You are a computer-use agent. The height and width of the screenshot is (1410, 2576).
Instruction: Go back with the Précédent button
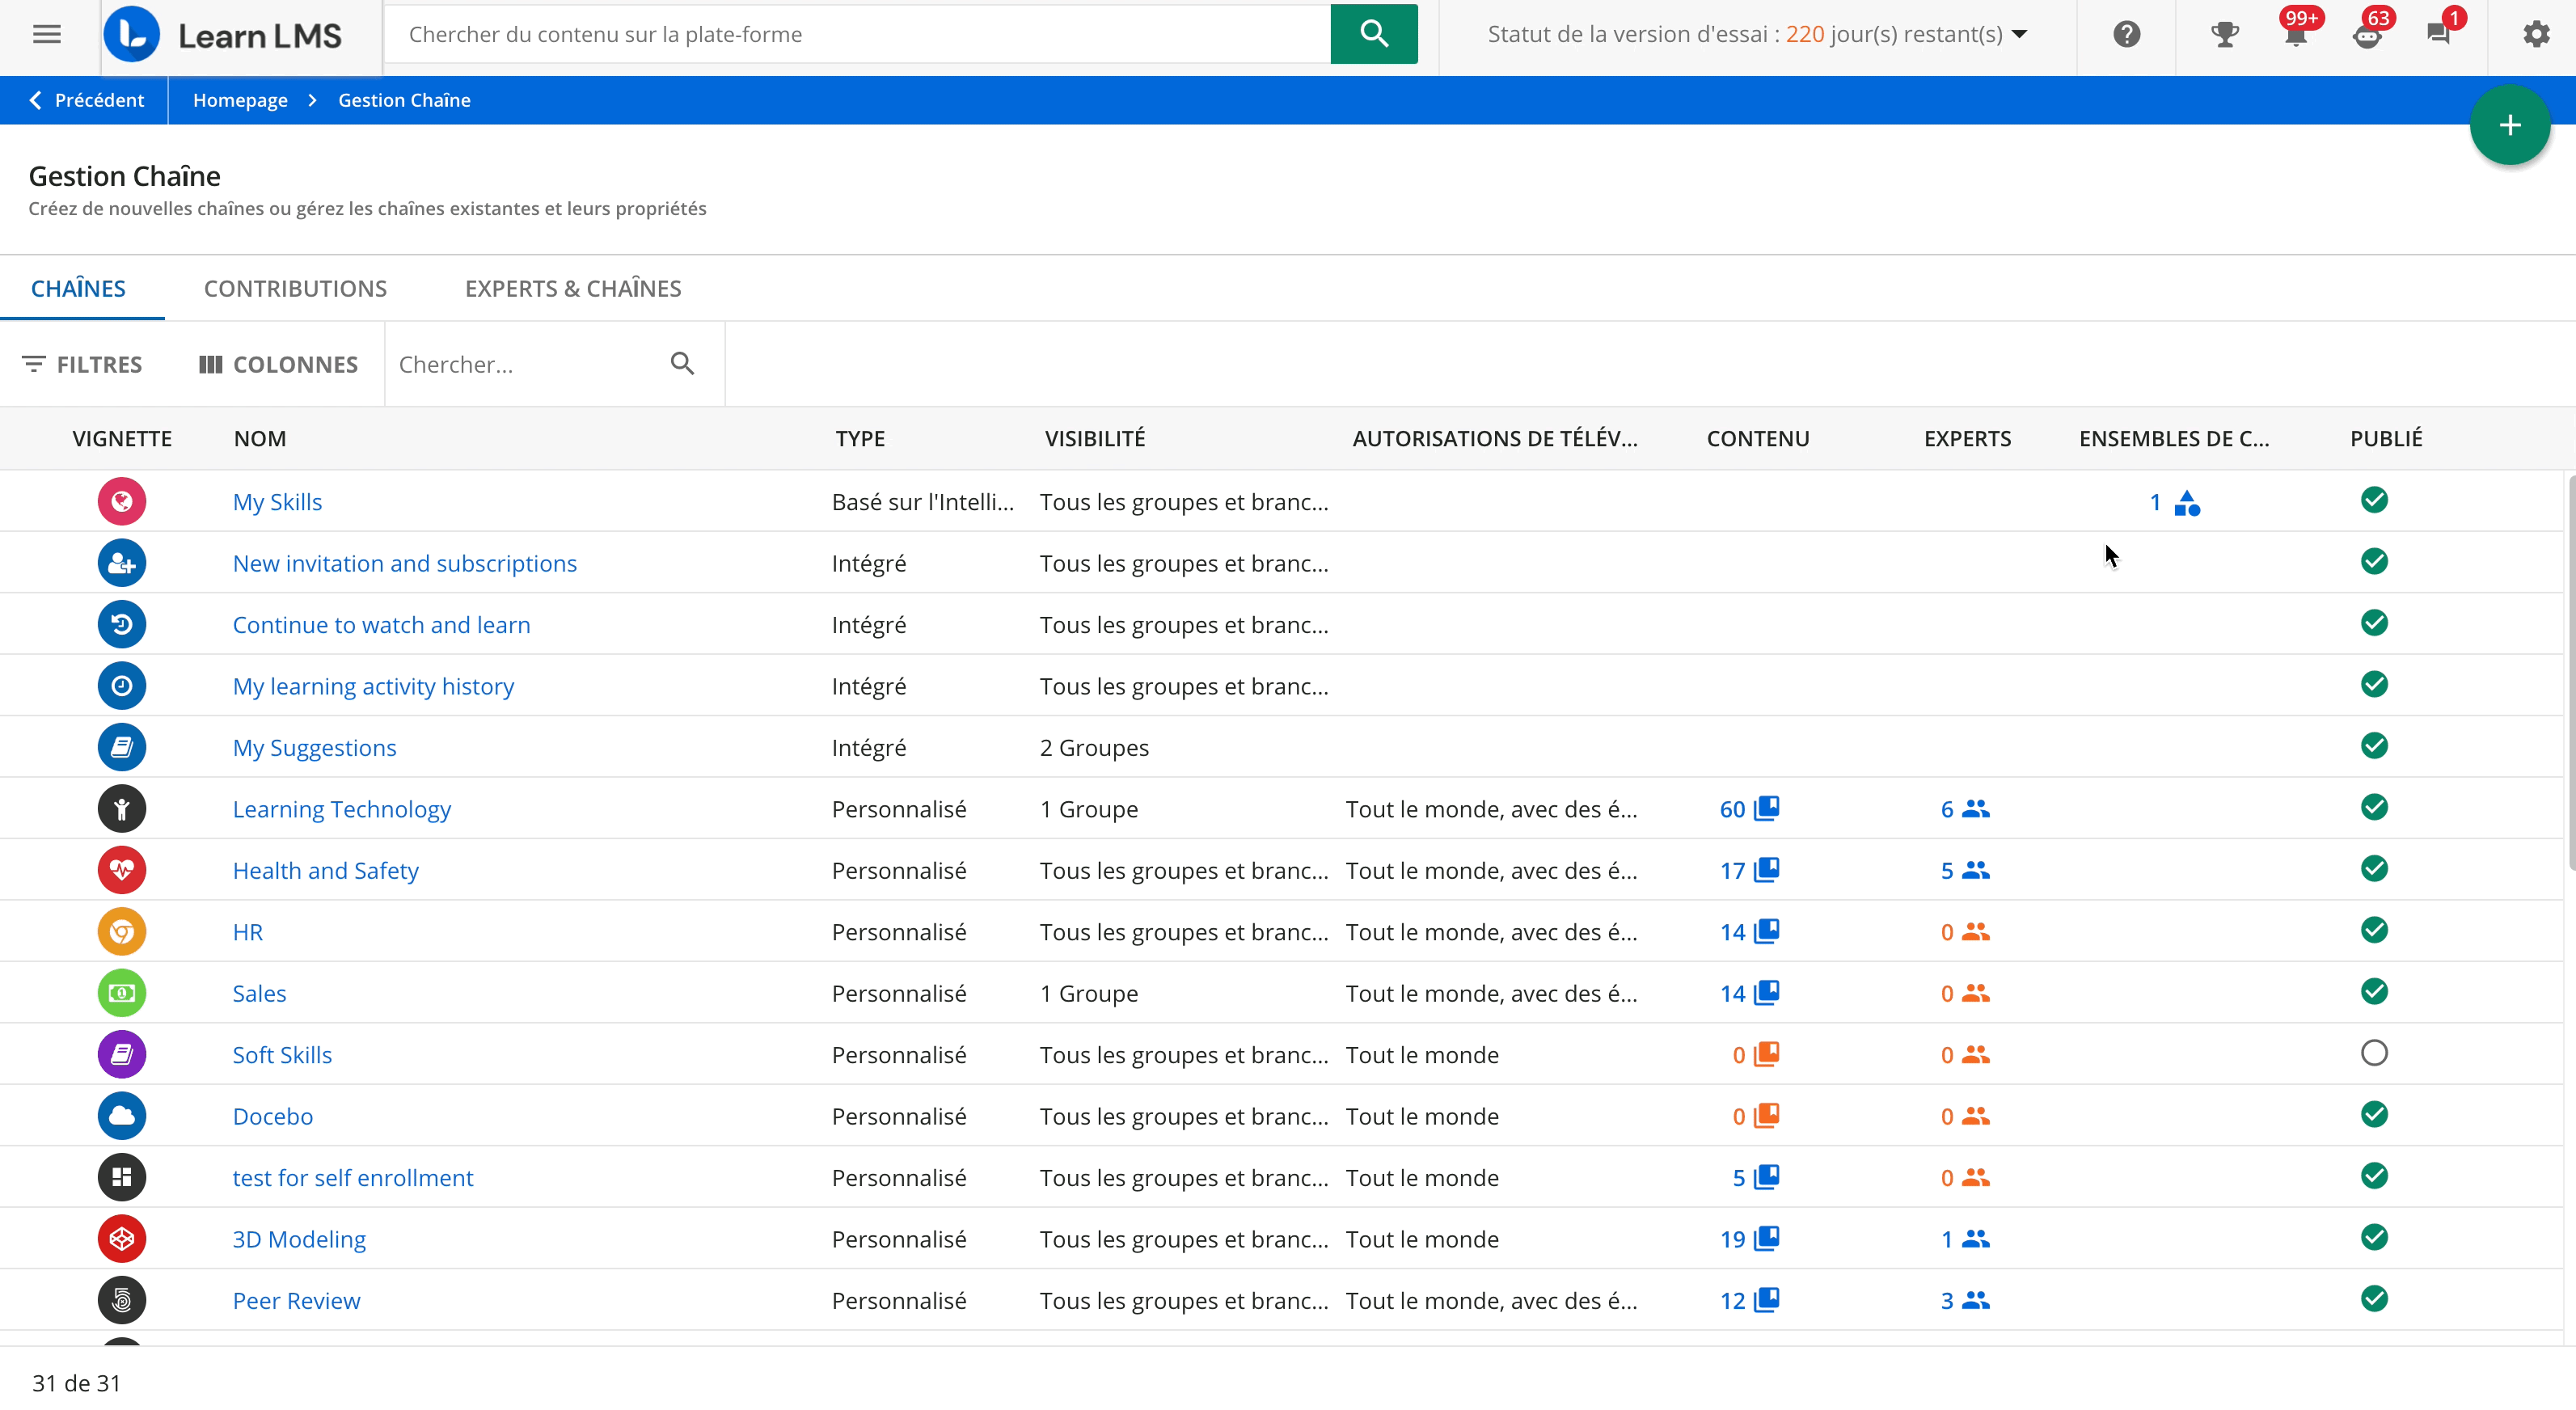(x=85, y=100)
